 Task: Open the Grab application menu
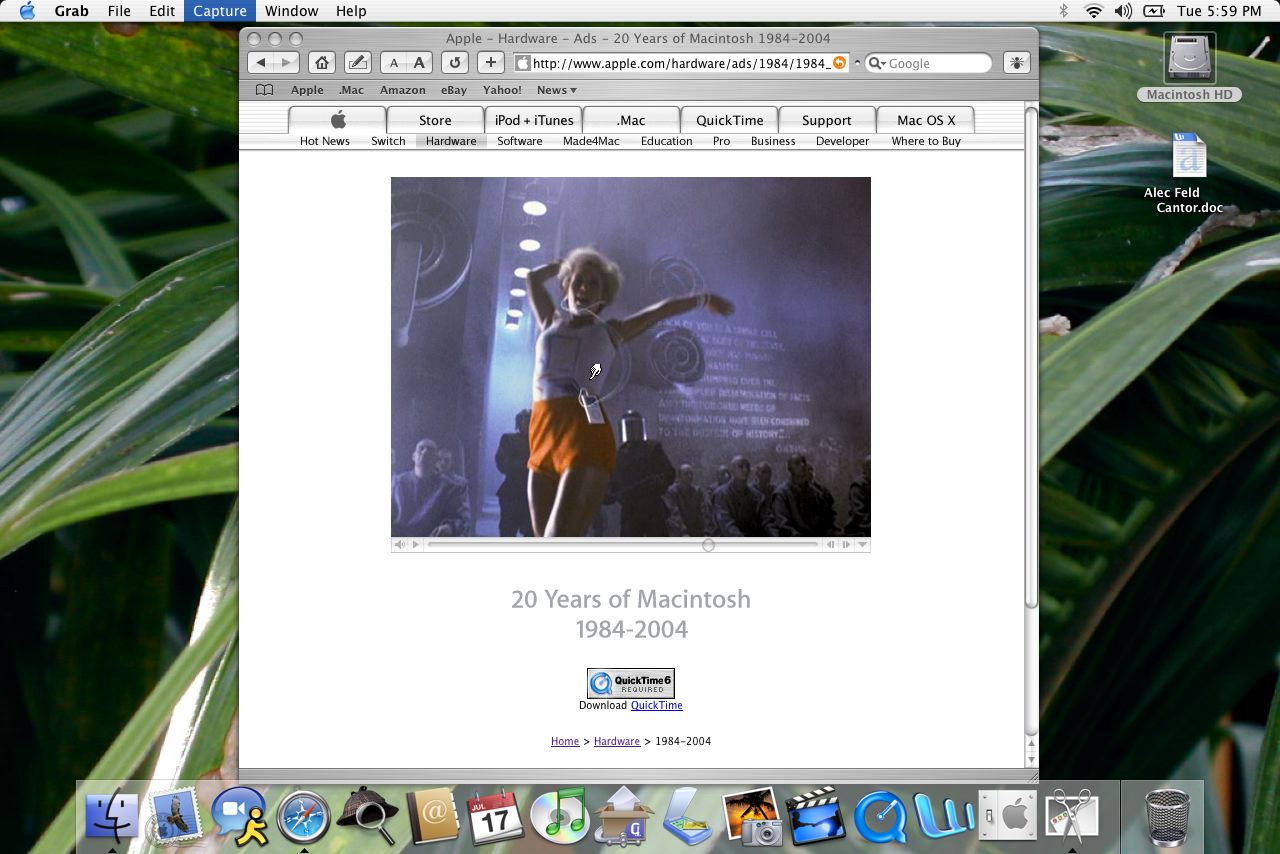point(71,11)
